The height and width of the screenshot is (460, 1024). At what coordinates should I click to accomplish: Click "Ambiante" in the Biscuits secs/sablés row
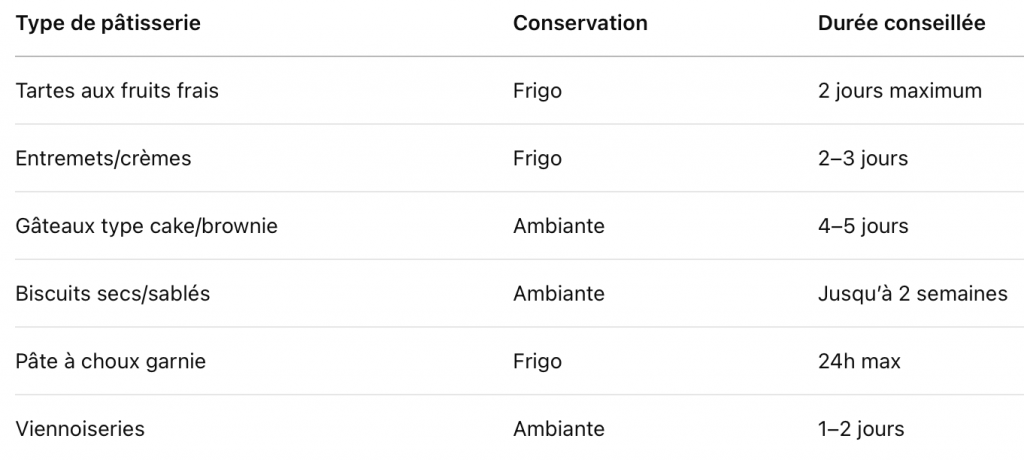[559, 294]
